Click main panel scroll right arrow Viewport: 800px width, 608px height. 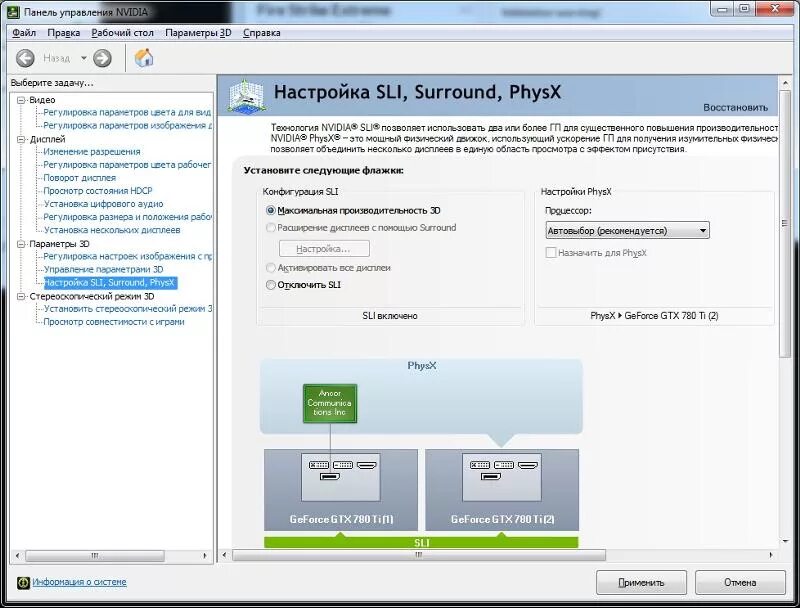(770, 555)
